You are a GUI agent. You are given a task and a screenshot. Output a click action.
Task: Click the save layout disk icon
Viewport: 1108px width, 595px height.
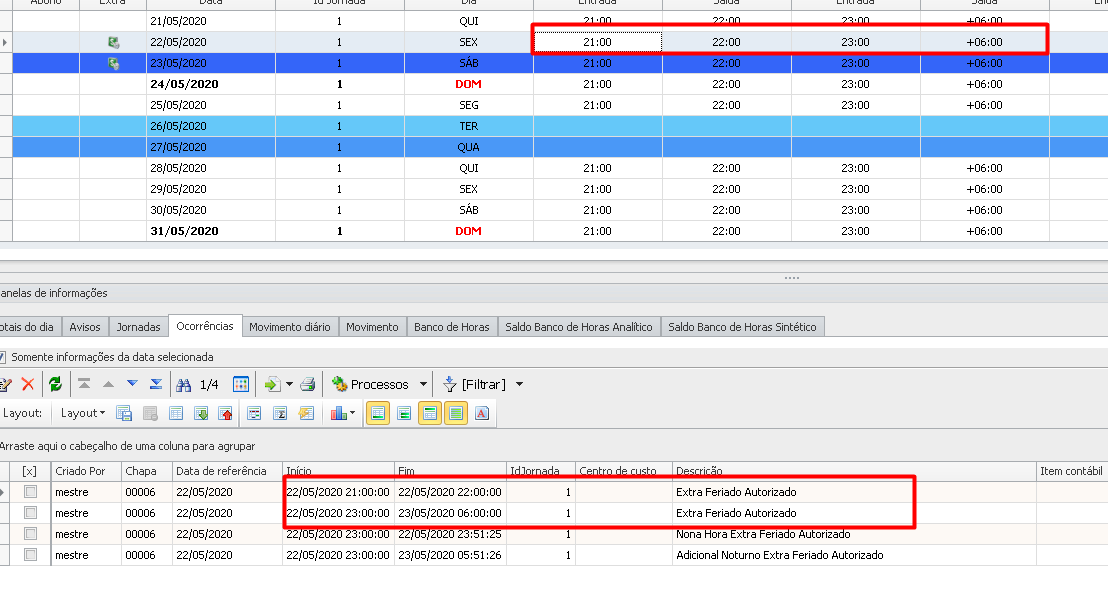click(124, 413)
